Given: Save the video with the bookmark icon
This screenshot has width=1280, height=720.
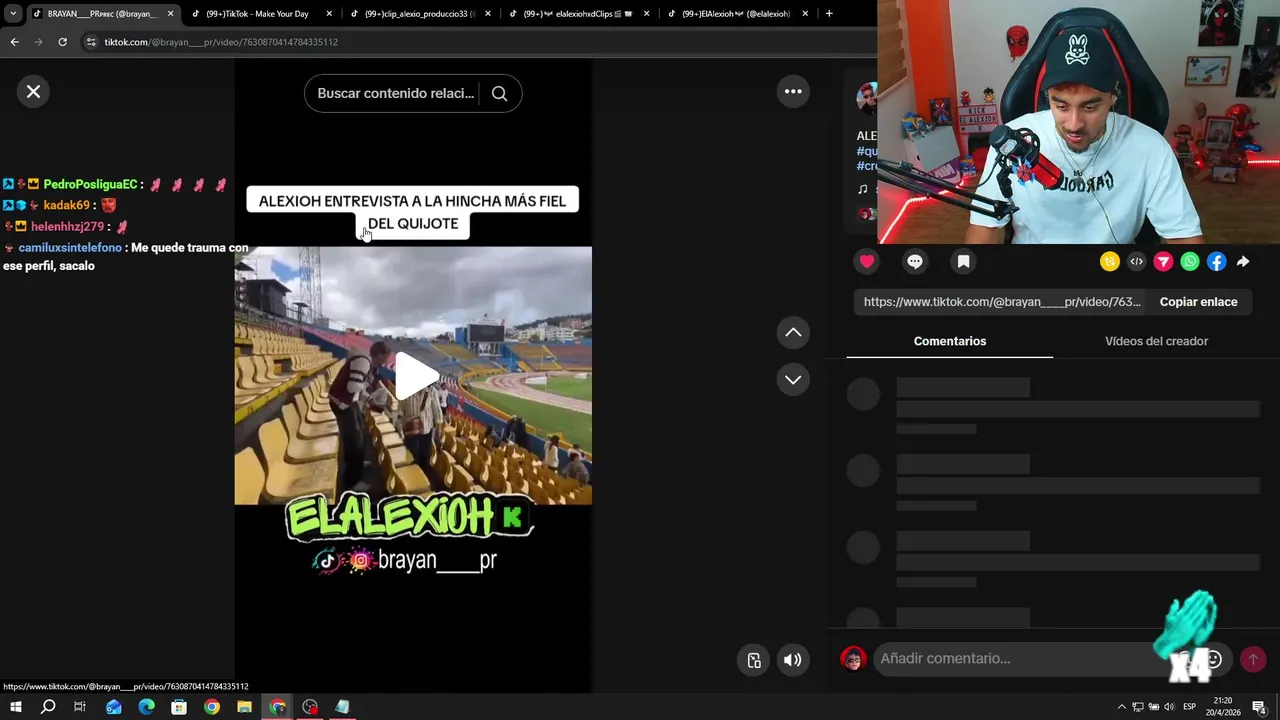Looking at the screenshot, I should (963, 262).
